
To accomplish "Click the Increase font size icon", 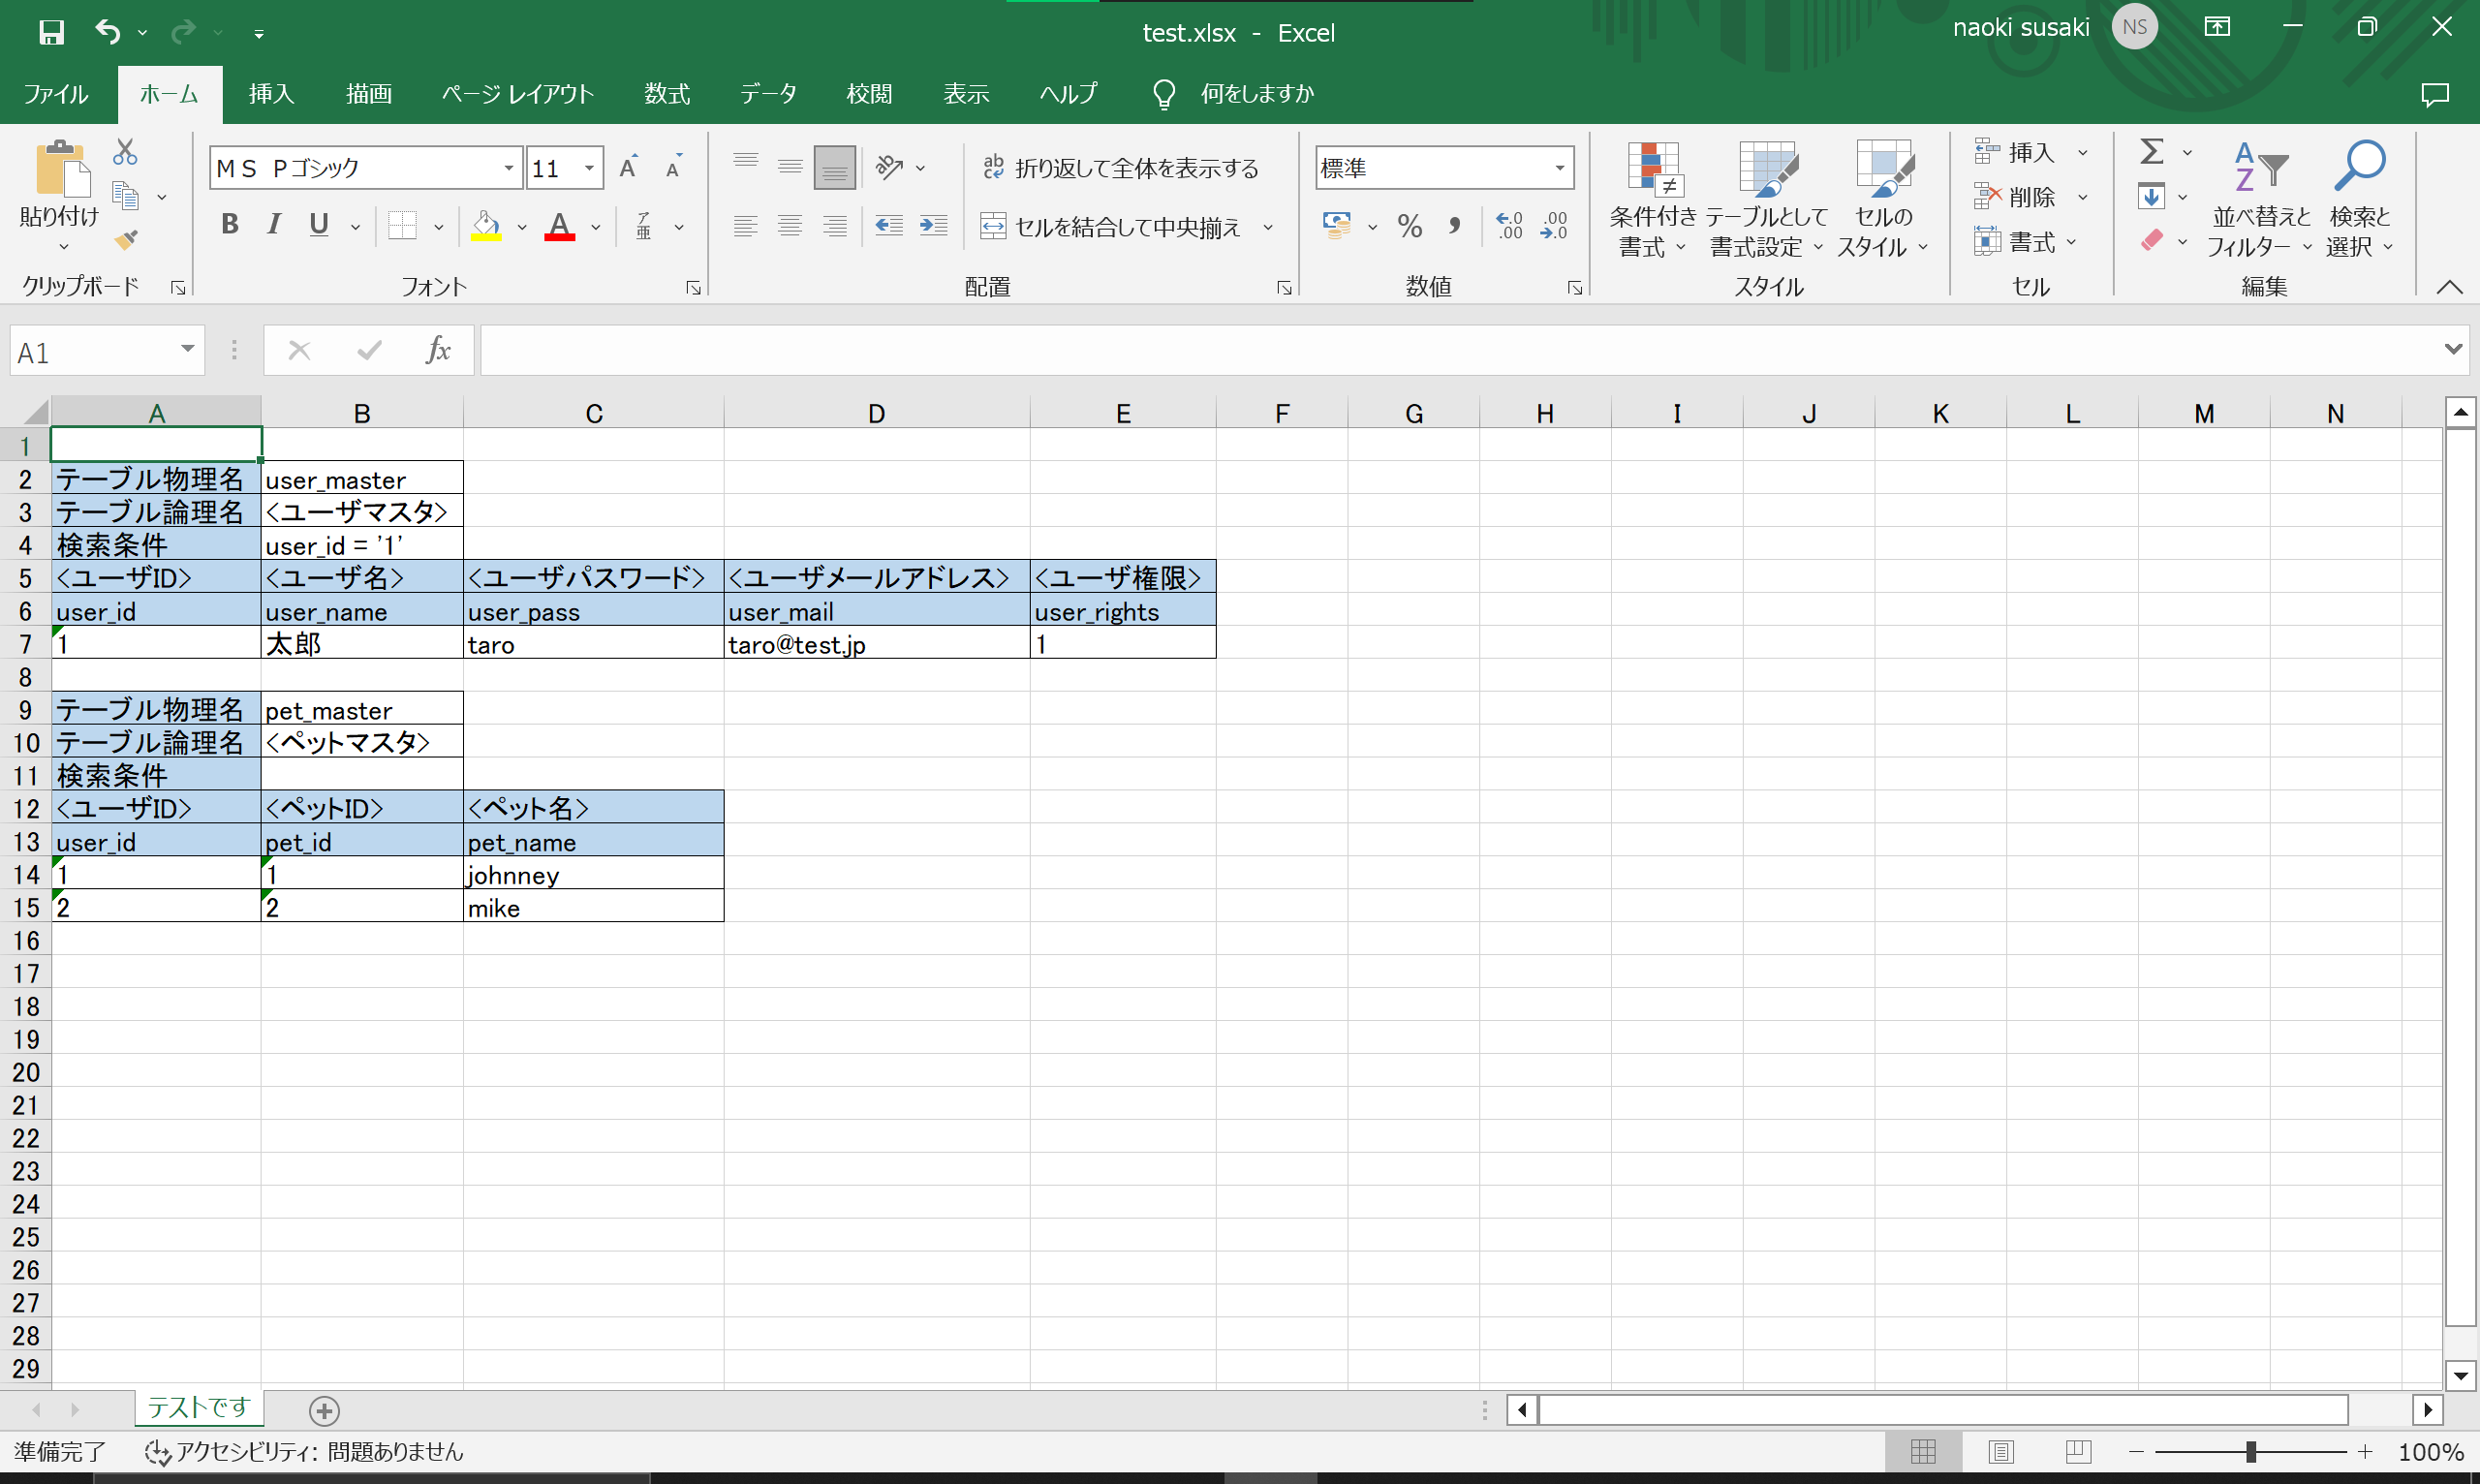I will click(628, 168).
